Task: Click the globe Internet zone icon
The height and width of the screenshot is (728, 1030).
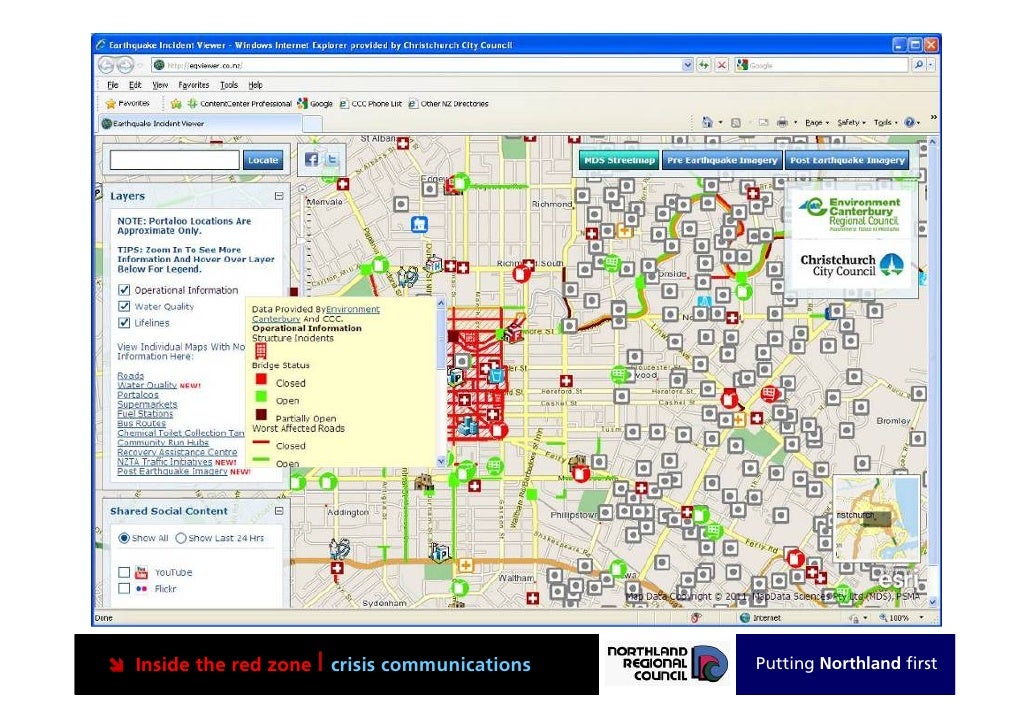Action: 745,618
